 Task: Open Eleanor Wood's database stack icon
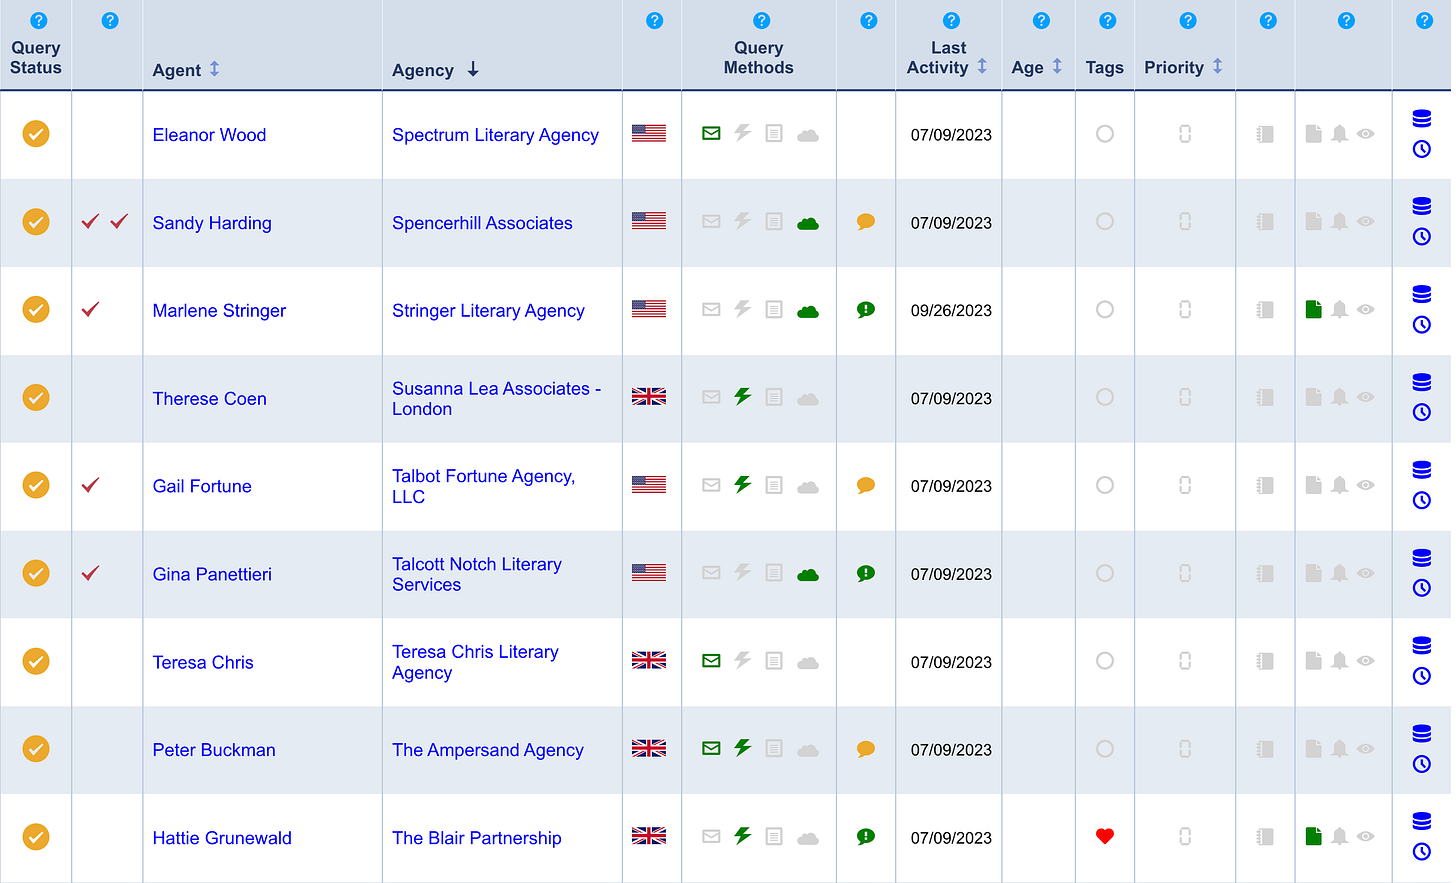1421,119
